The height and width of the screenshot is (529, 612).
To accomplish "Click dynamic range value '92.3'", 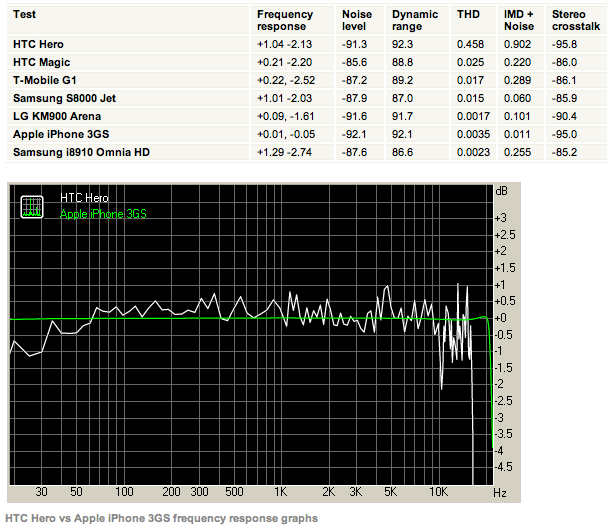I will click(402, 44).
